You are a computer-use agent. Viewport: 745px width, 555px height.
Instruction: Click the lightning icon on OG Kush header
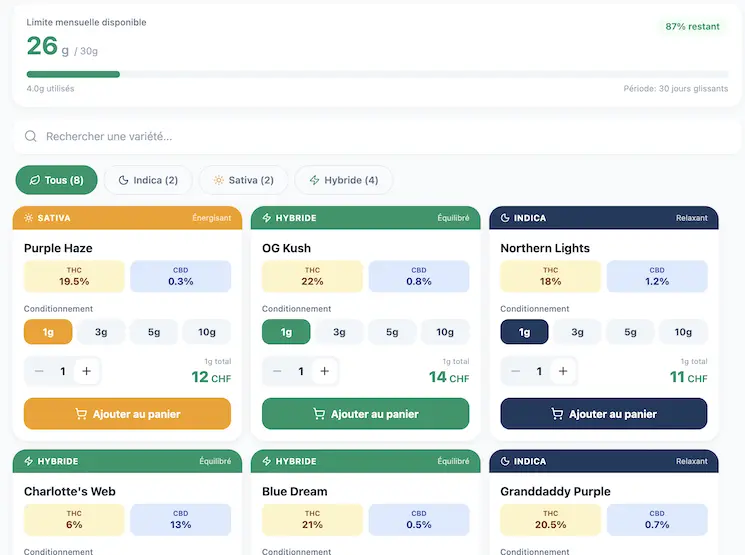(267, 218)
